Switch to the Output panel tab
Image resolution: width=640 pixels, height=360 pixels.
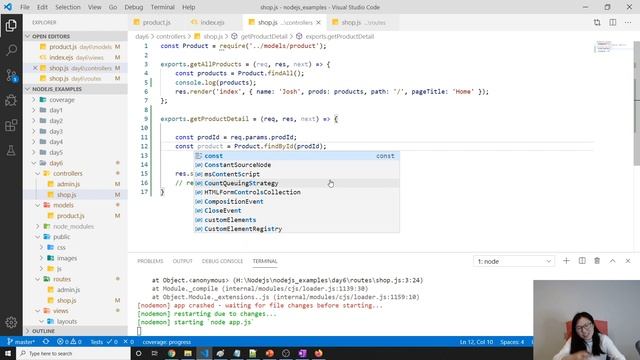click(x=182, y=261)
